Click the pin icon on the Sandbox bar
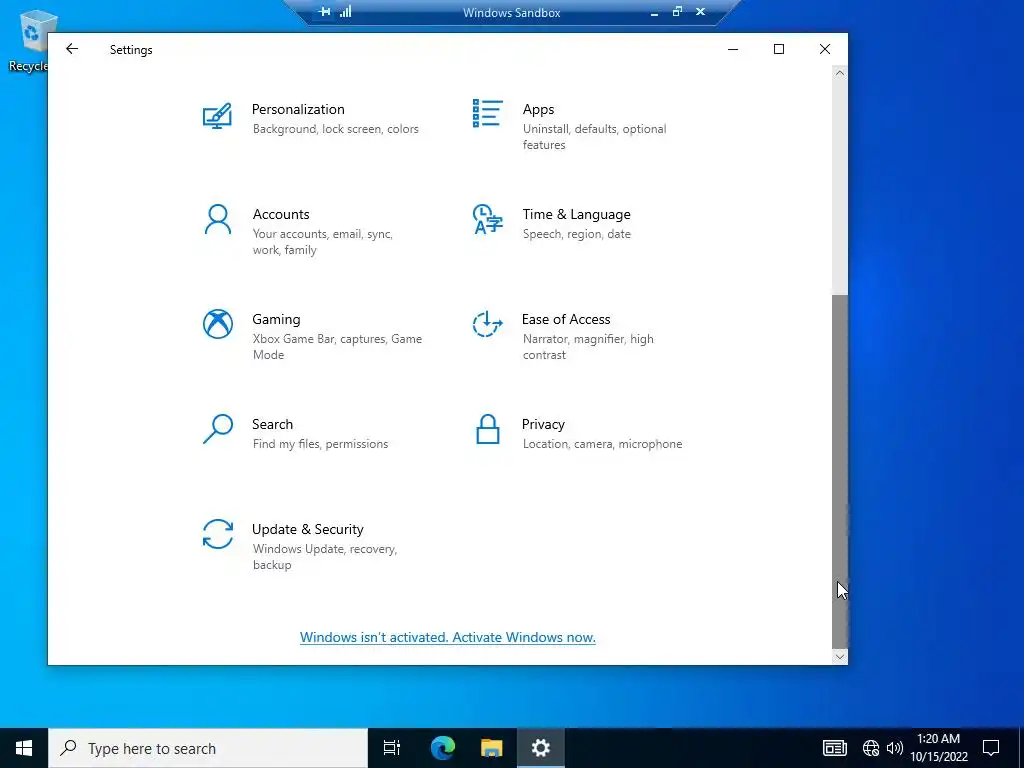The height and width of the screenshot is (768, 1024). (324, 12)
